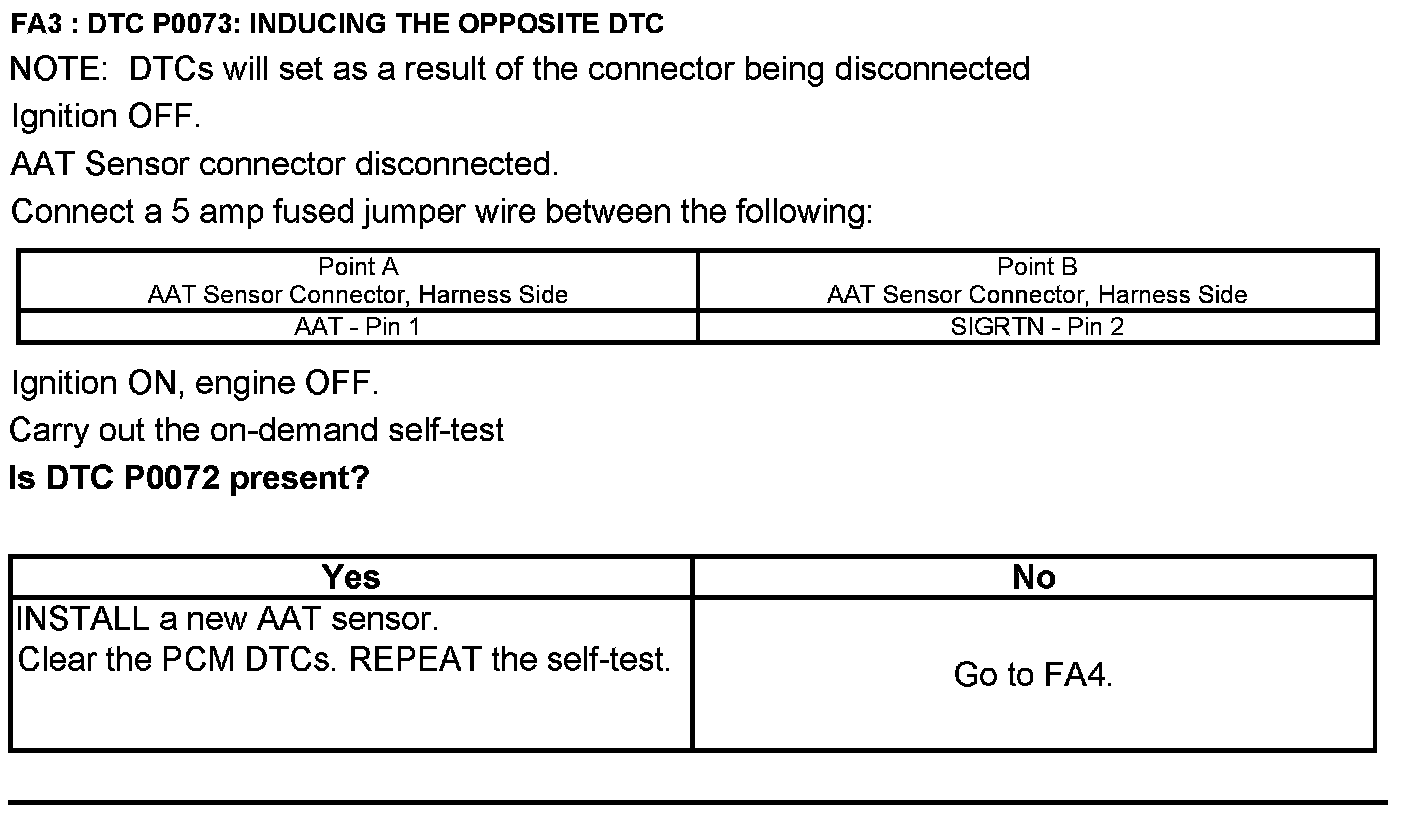Image resolution: width=1408 pixels, height=820 pixels.
Task: Select the 'Ignition OFF.' step line
Action: [x=106, y=117]
